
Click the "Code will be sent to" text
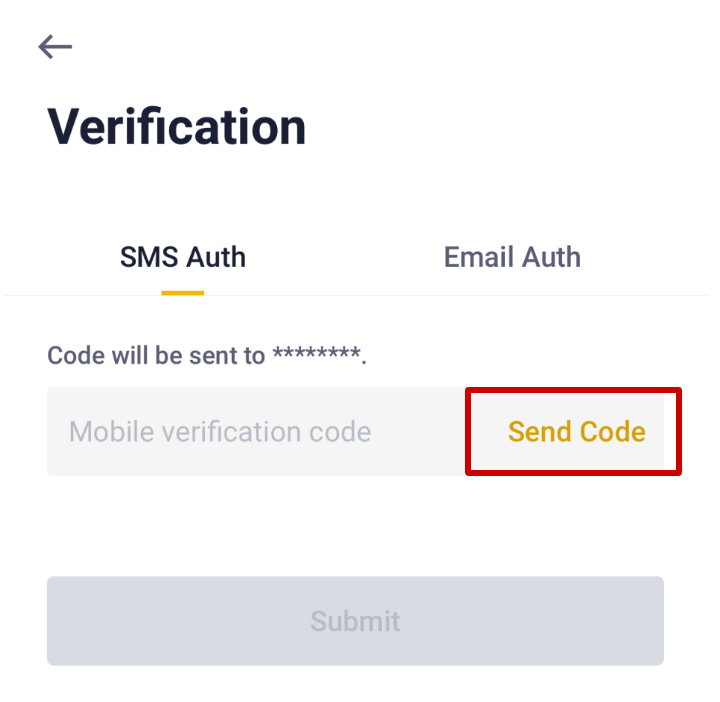(x=156, y=355)
